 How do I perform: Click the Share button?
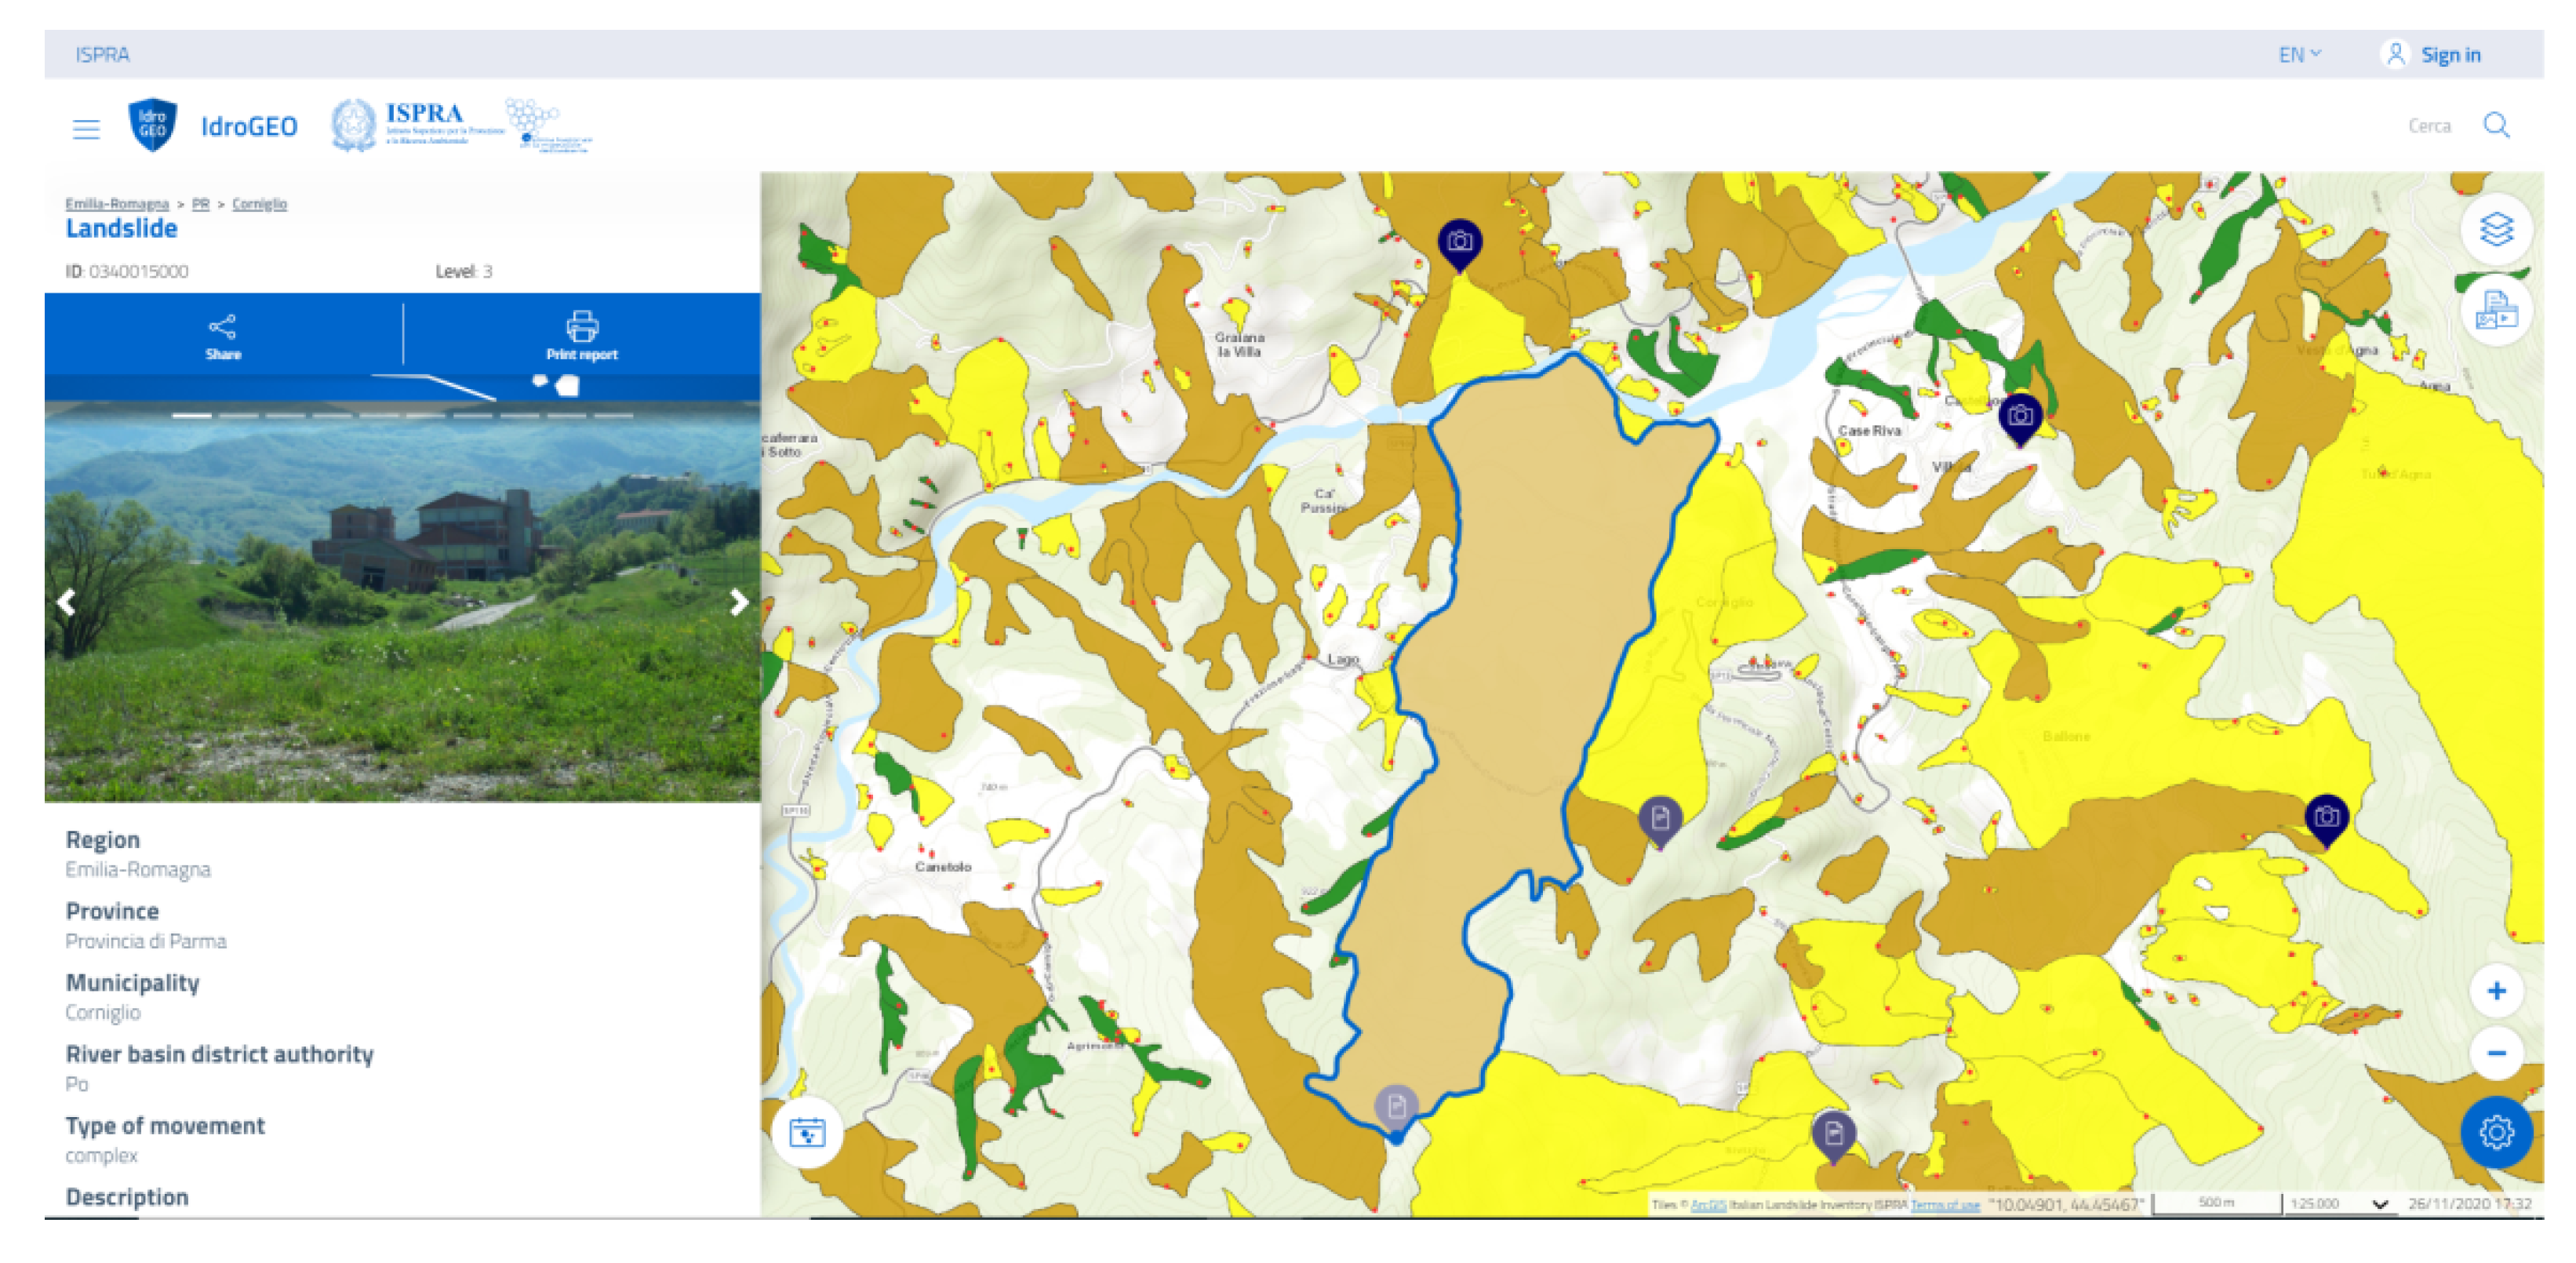[x=222, y=337]
